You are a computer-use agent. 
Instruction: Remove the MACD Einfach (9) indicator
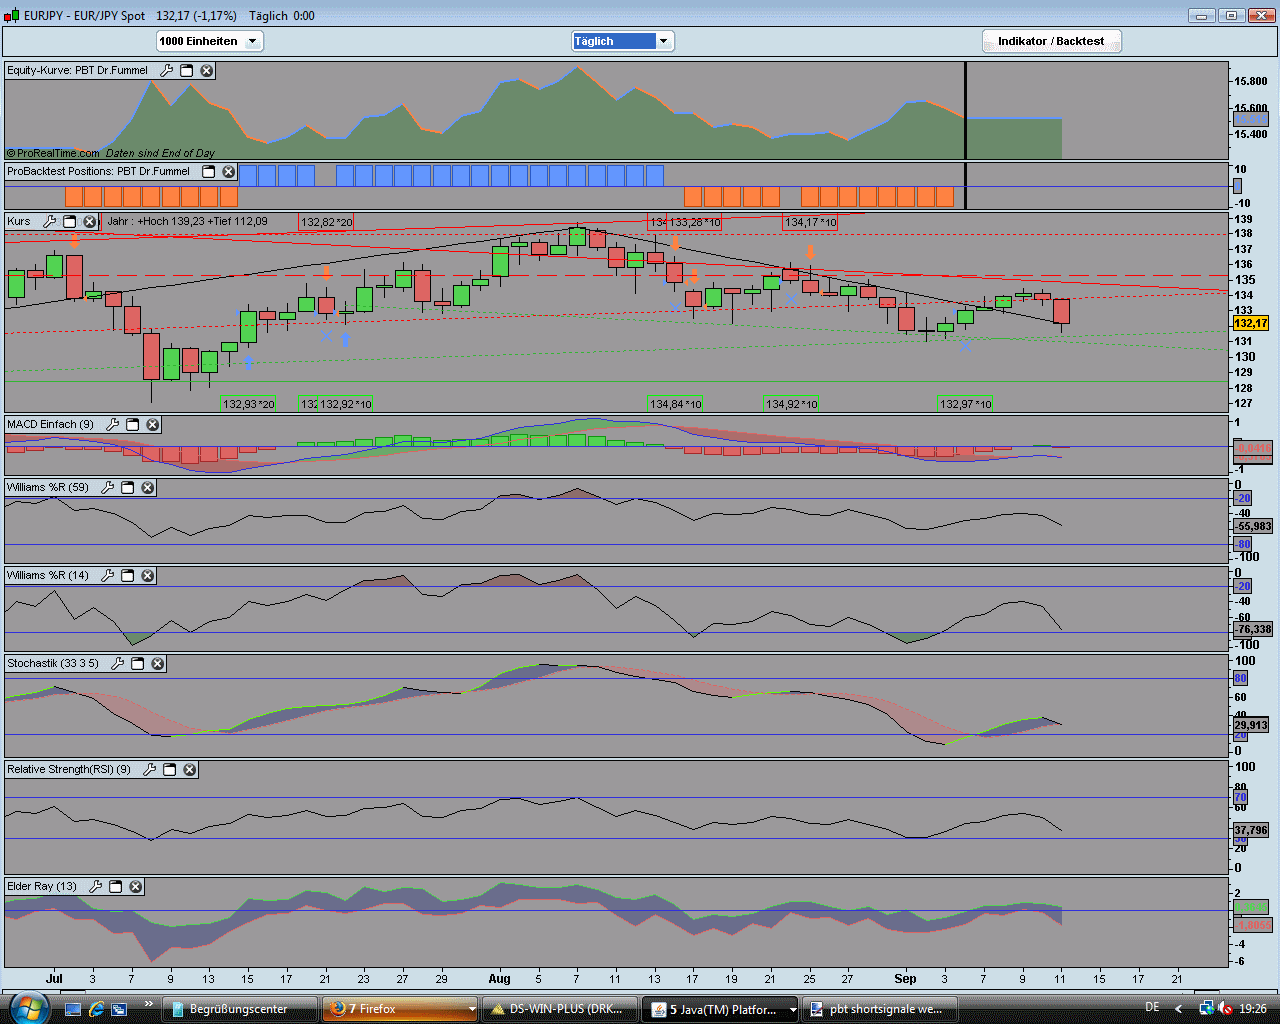click(x=153, y=425)
